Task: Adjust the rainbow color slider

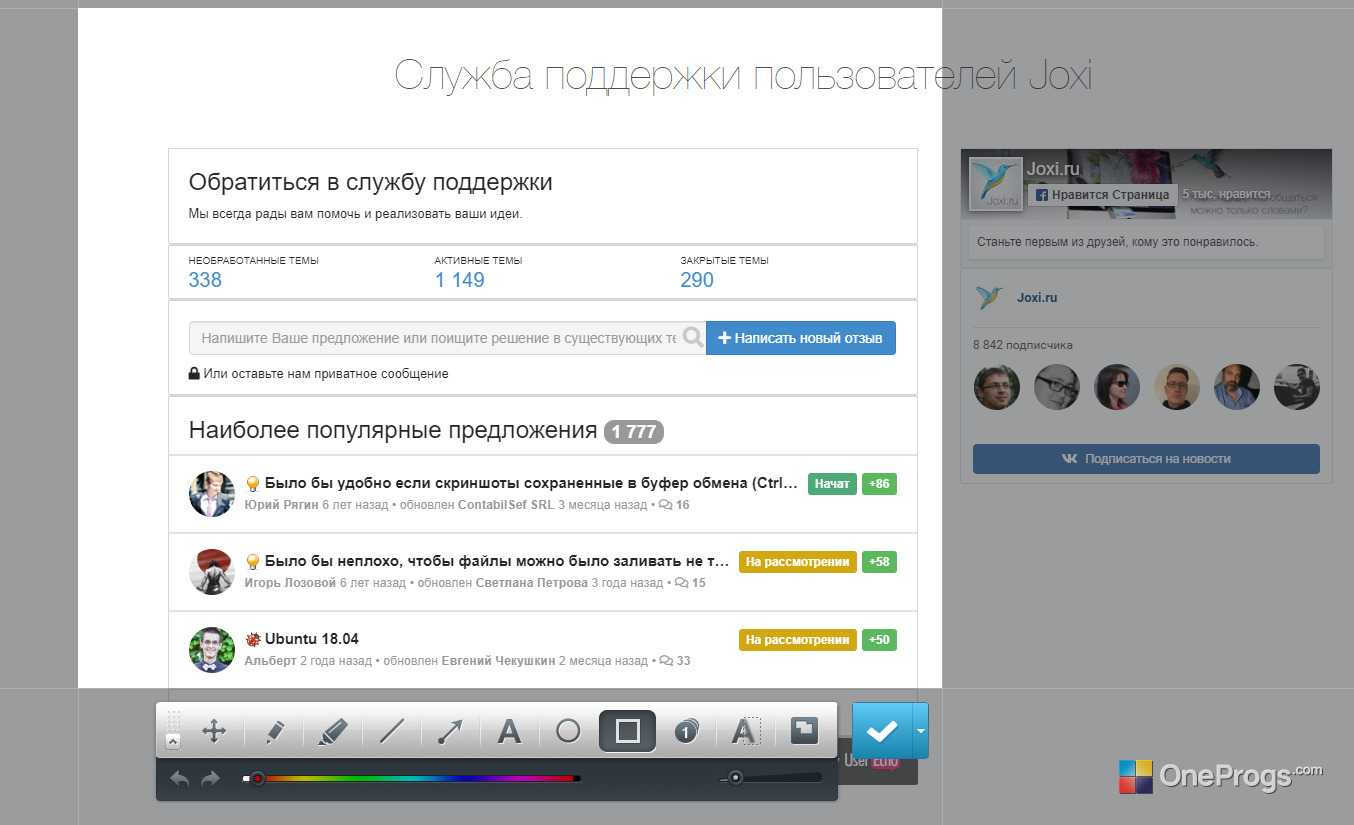Action: pyautogui.click(x=411, y=778)
